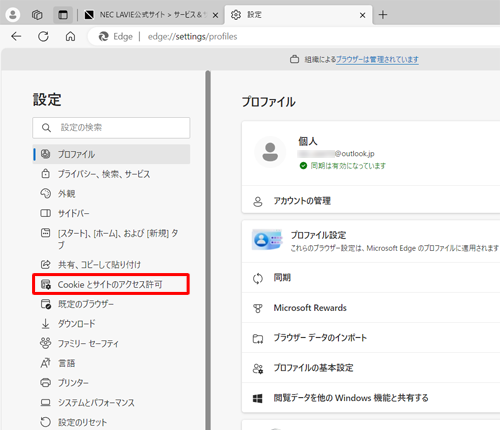Open プロファイルの基本設定 row

371,368
